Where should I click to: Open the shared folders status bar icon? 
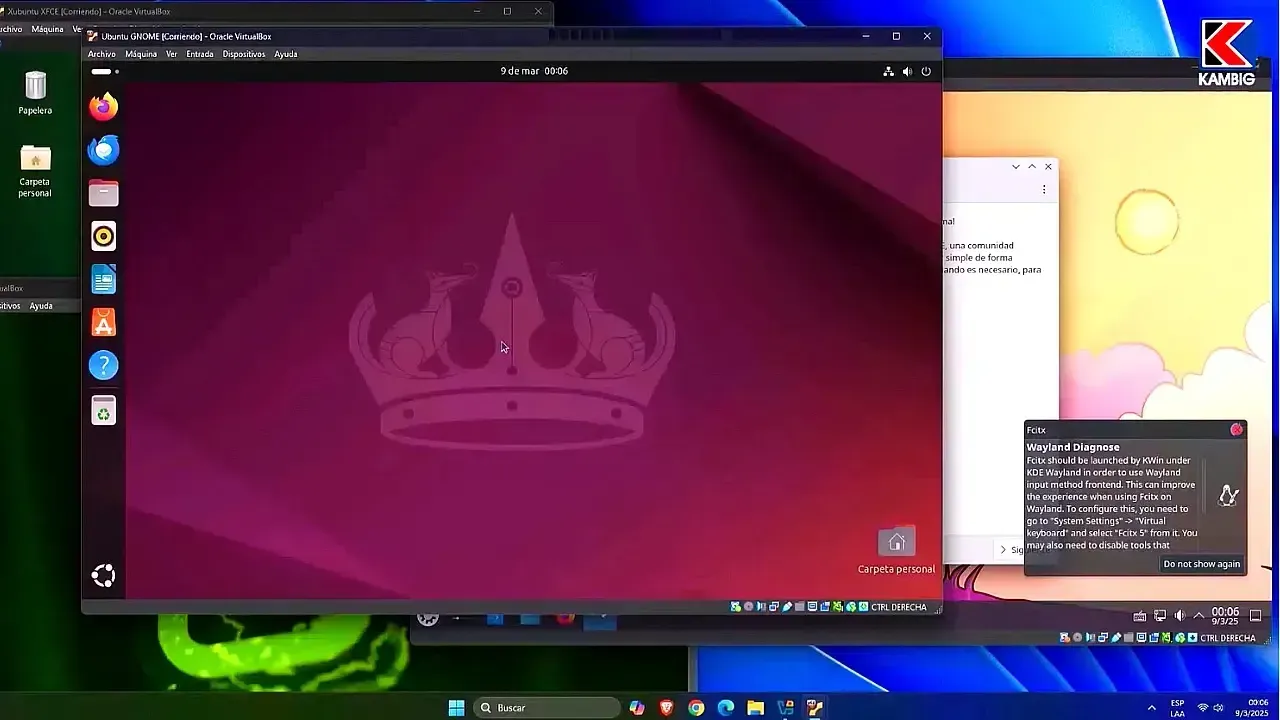click(800, 606)
